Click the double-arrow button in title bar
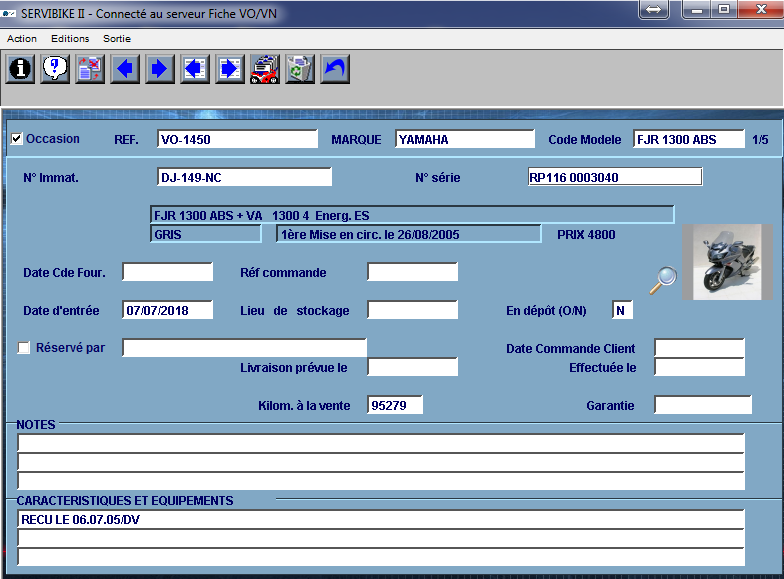Image resolution: width=784 pixels, height=579 pixels. coord(653,9)
